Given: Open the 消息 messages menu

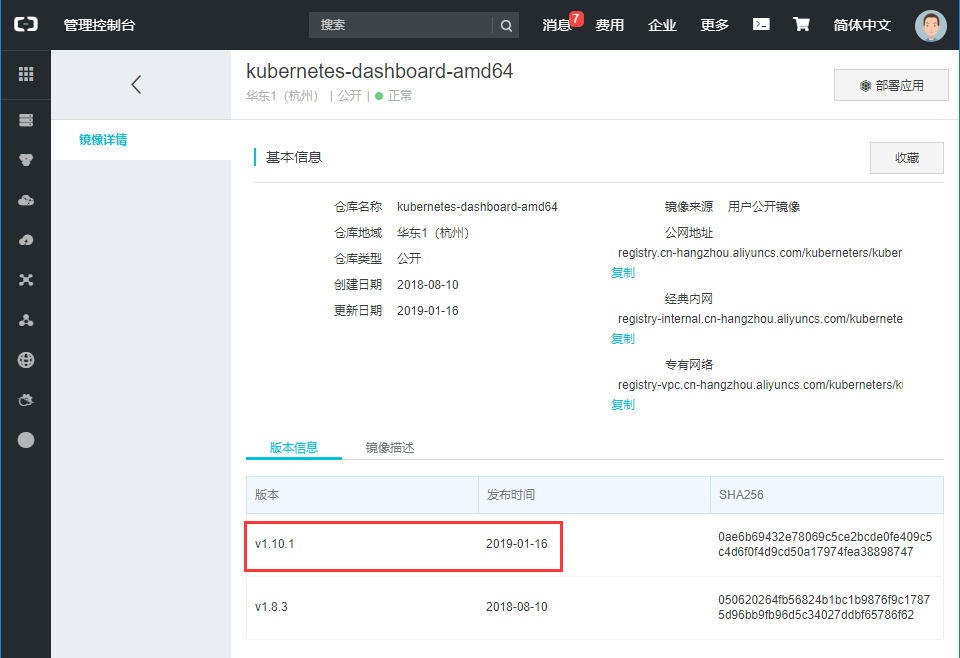Looking at the screenshot, I should [x=557, y=25].
